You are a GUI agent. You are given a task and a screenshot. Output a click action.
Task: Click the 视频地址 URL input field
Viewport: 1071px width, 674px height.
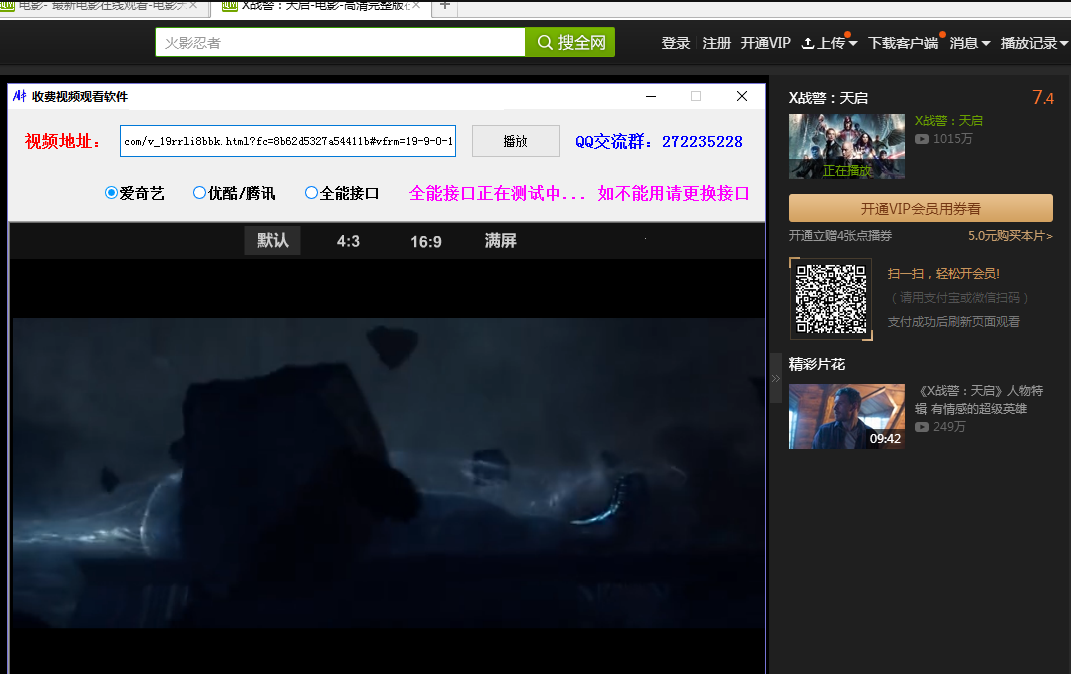(x=288, y=141)
